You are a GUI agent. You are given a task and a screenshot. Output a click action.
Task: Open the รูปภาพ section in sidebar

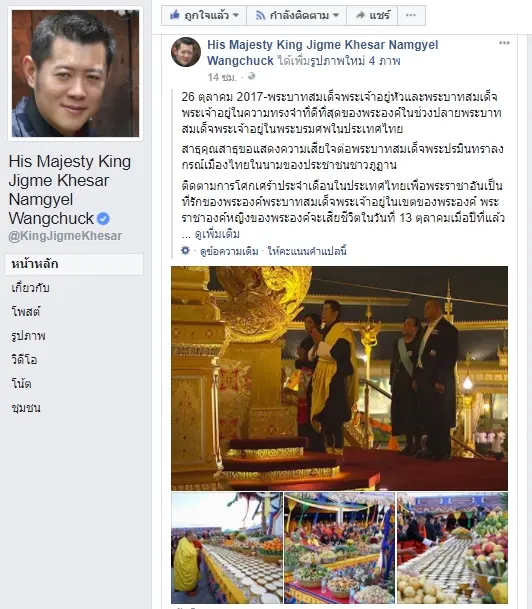28,336
